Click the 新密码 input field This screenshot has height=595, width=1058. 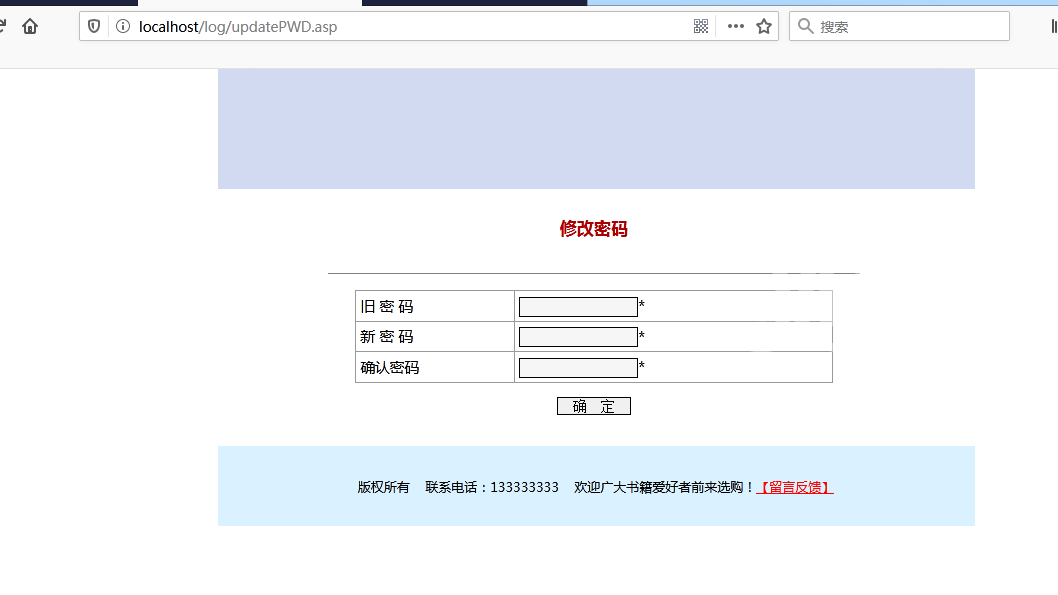pyautogui.click(x=578, y=337)
